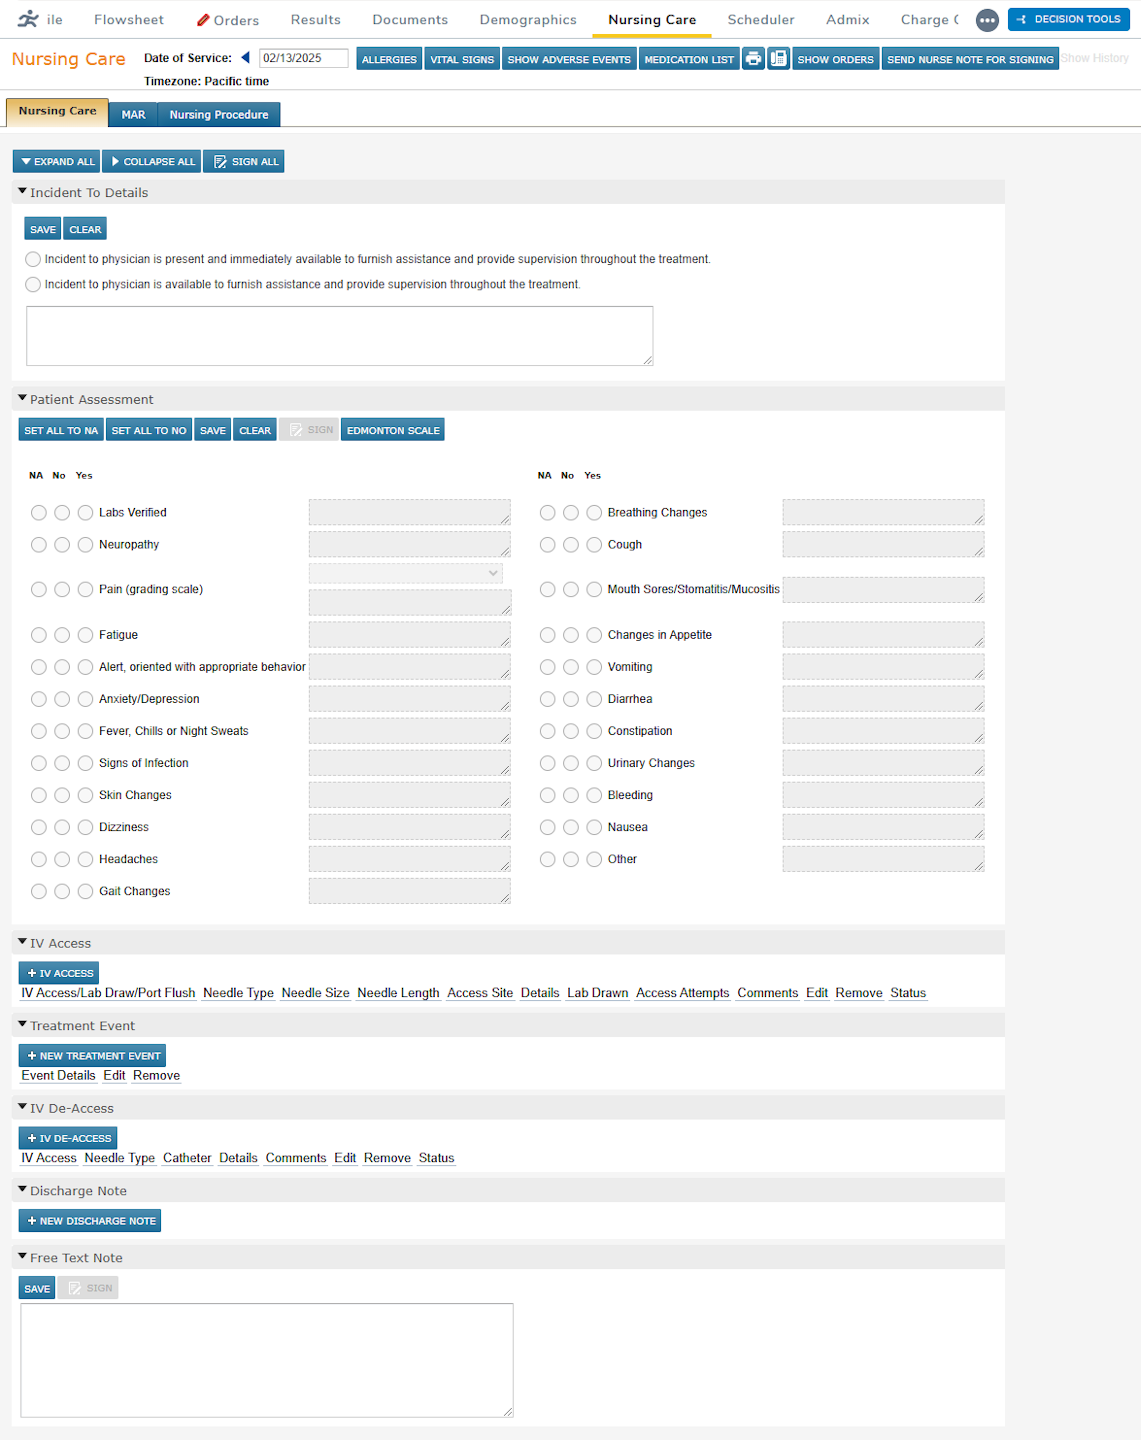Select the first Incident To physician radio option
This screenshot has height=1440, width=1141.
(32, 258)
